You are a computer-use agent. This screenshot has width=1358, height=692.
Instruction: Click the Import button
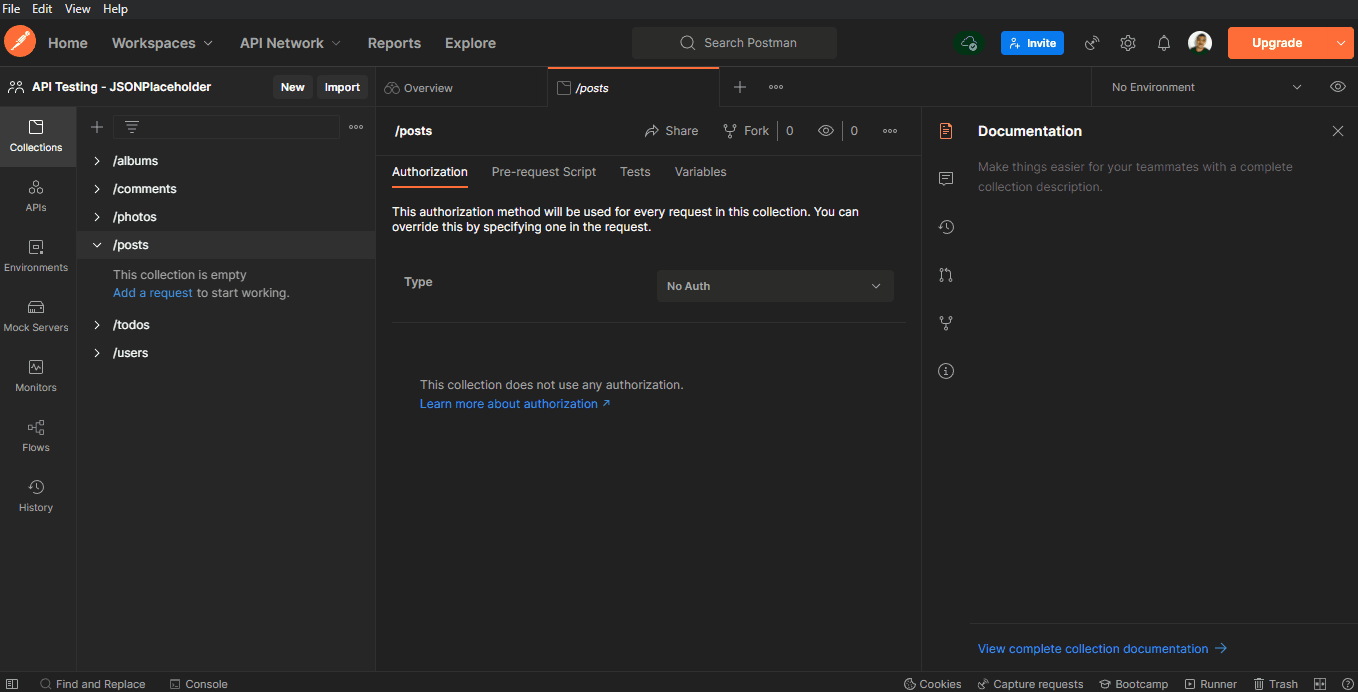click(342, 87)
